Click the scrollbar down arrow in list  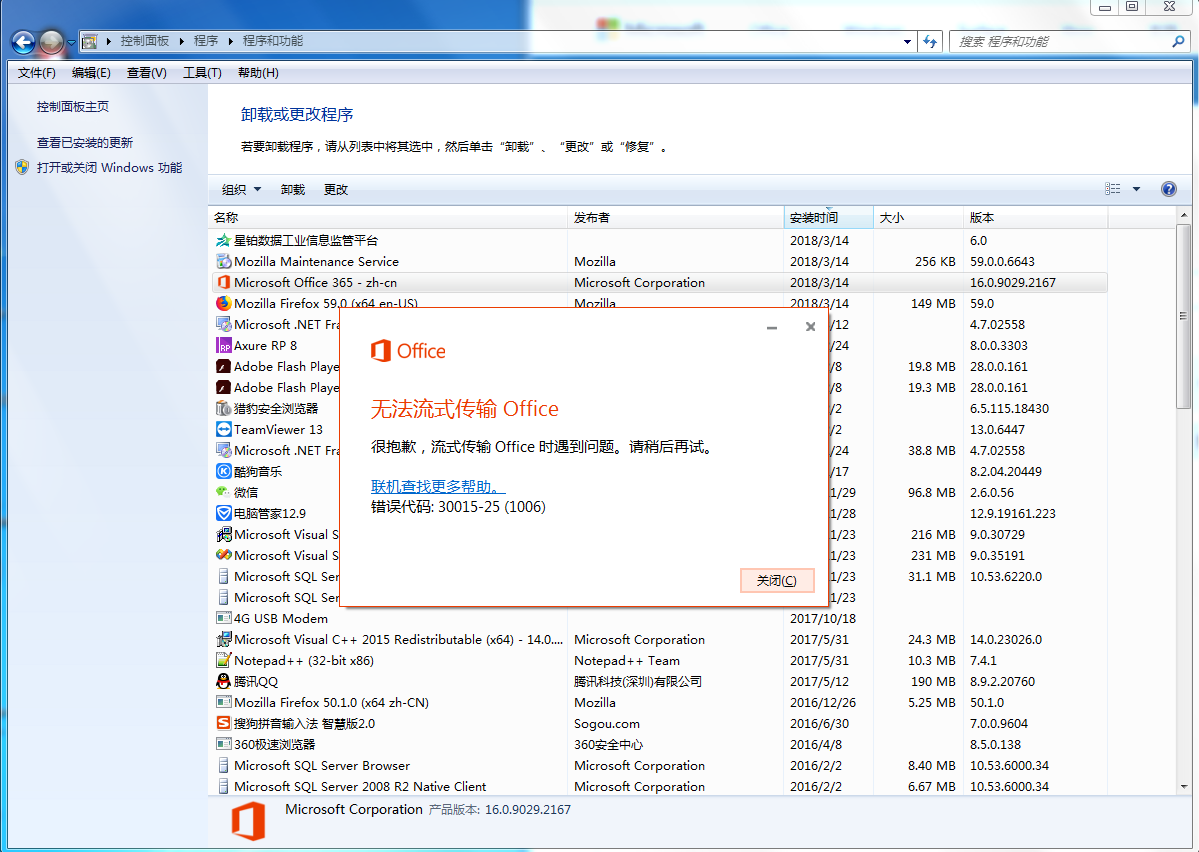(1184, 787)
